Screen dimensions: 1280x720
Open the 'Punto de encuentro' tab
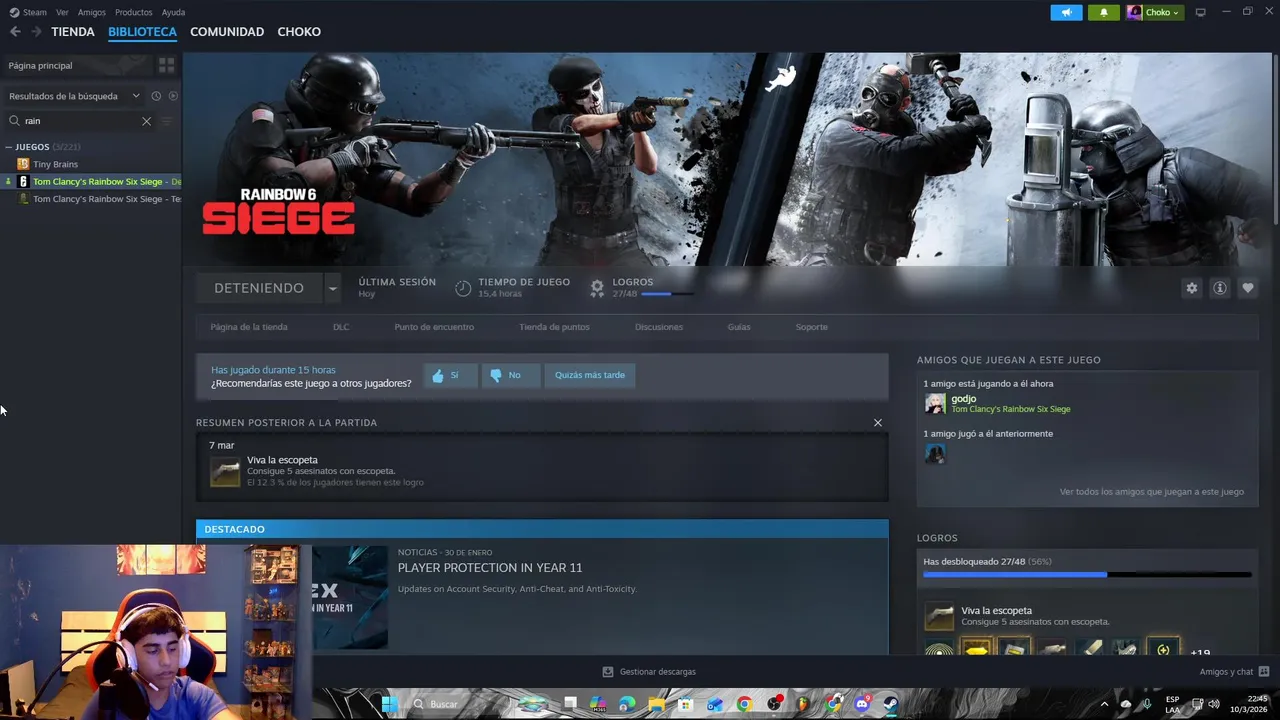434,327
